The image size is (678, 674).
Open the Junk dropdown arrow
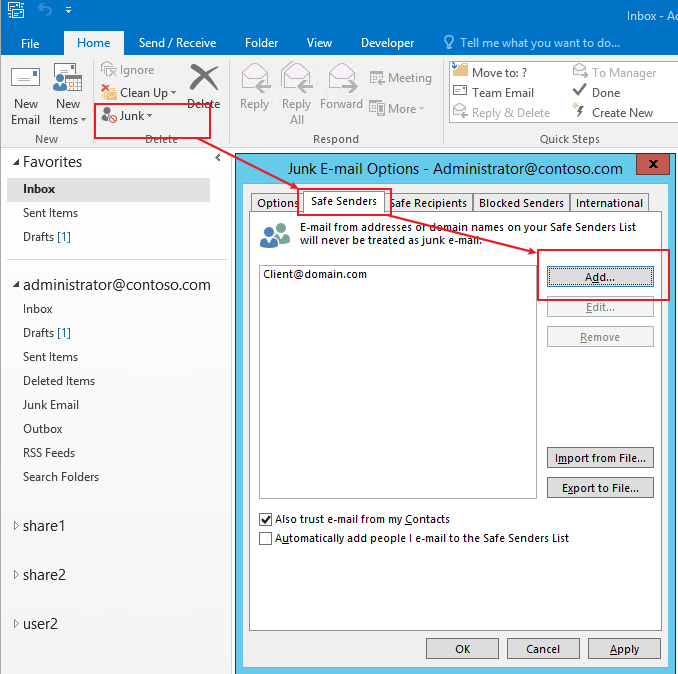coord(149,116)
